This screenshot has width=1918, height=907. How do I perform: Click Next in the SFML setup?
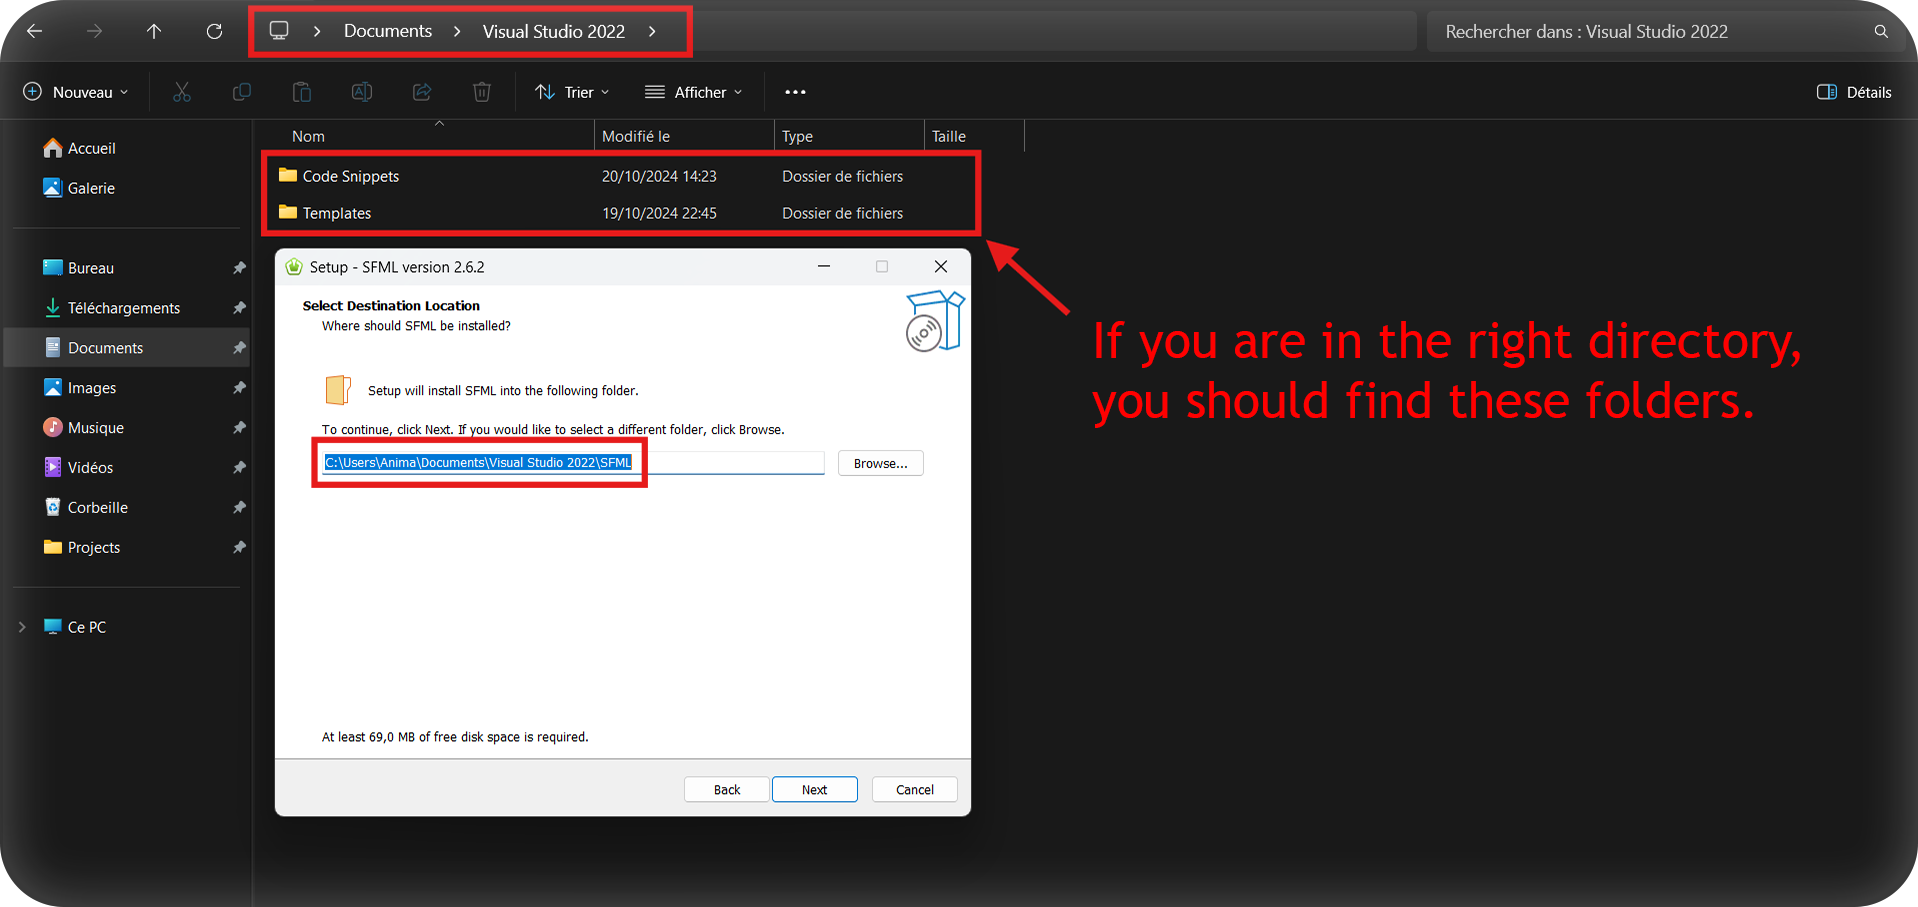(x=814, y=789)
